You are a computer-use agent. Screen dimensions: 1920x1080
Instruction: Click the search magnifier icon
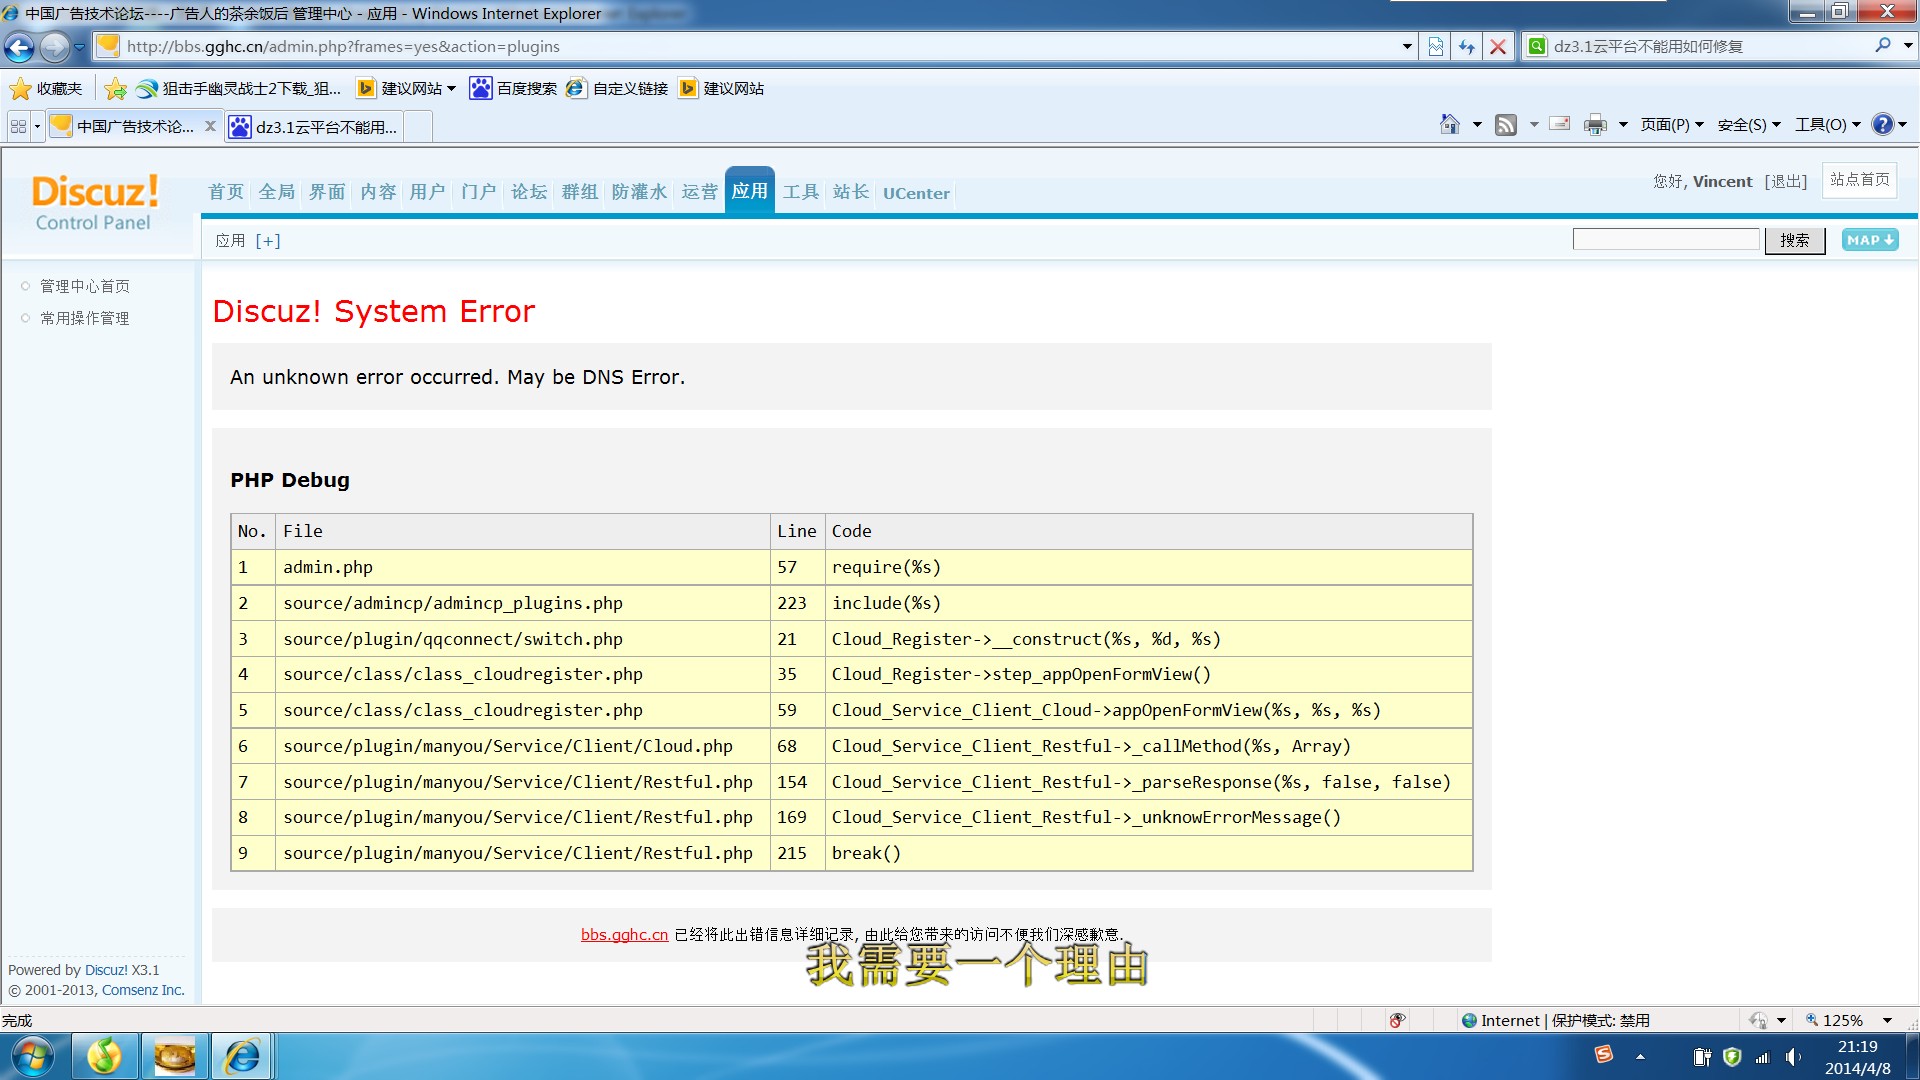pyautogui.click(x=1883, y=46)
